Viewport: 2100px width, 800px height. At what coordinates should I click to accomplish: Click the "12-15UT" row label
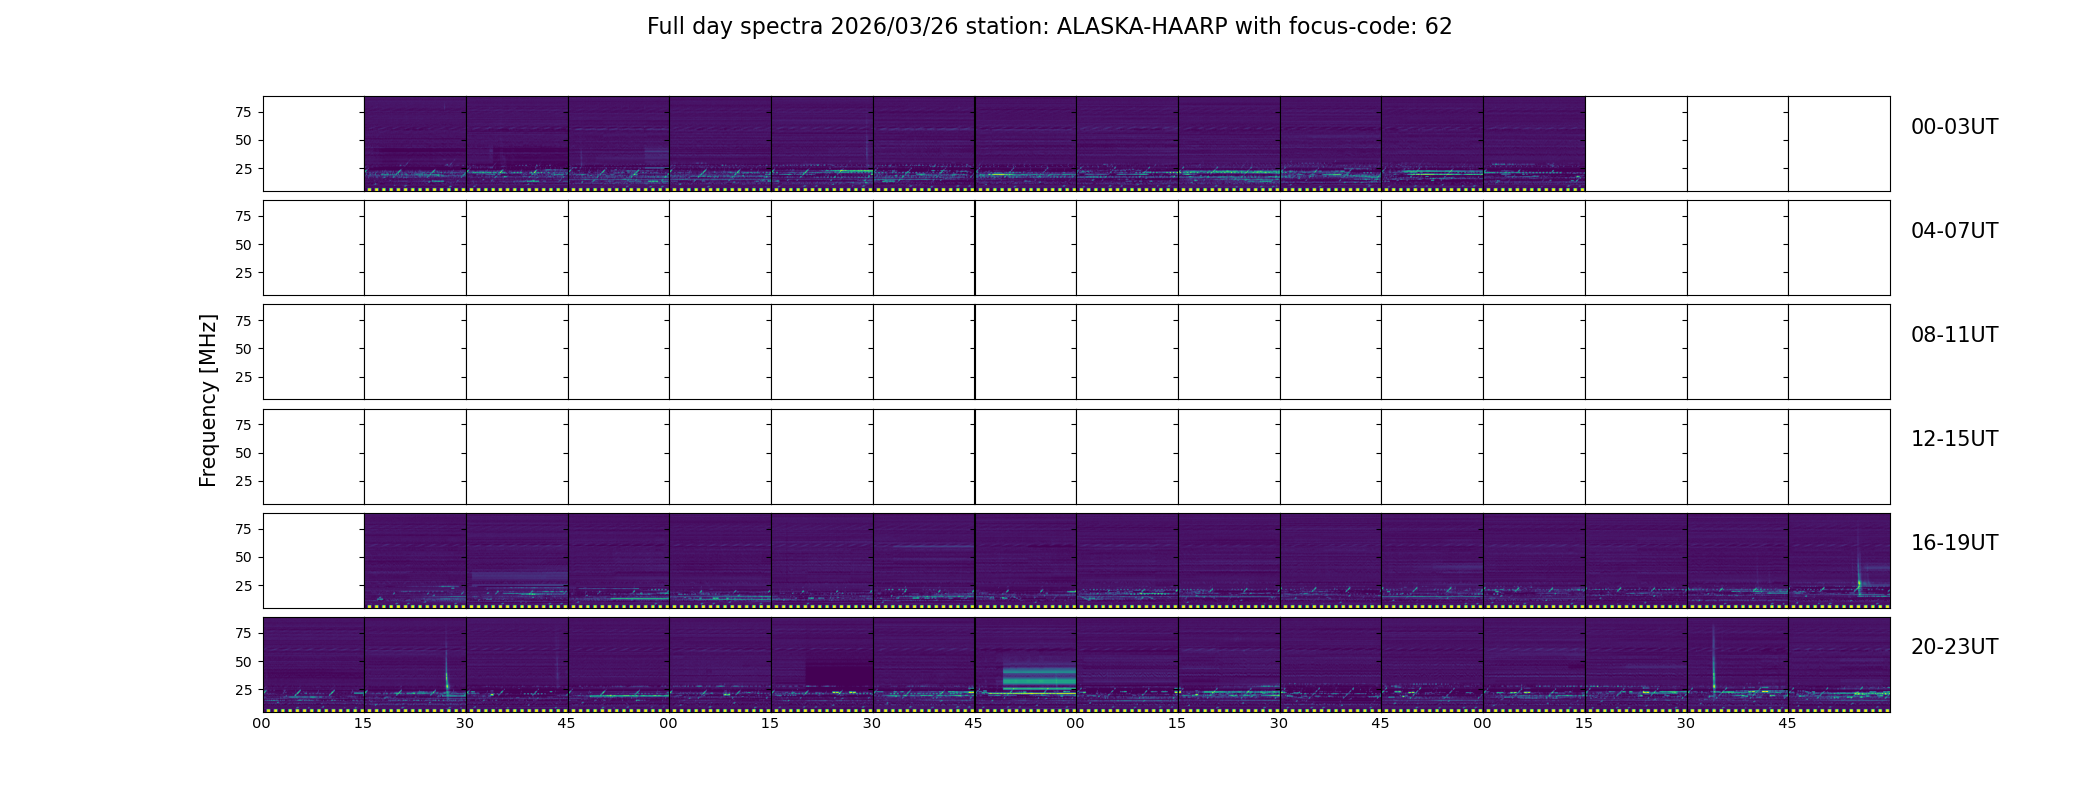coord(1954,439)
